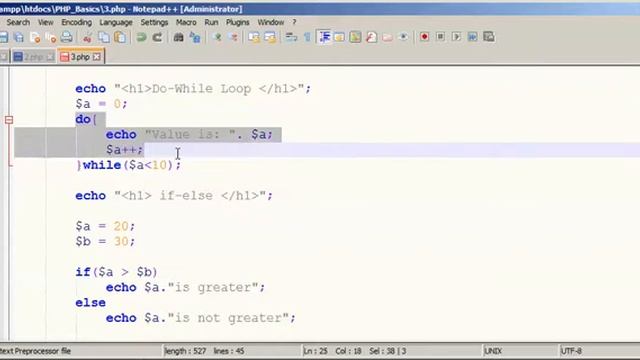This screenshot has height=360, width=640.
Task: Click Run macro multiple times icon
Action: [x=472, y=37]
